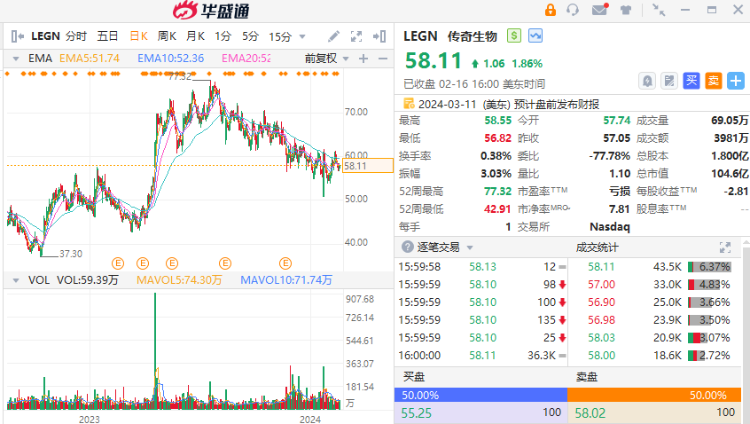Click the MAVOL10:71.74万 label
The width and height of the screenshot is (750, 424).
(286, 280)
